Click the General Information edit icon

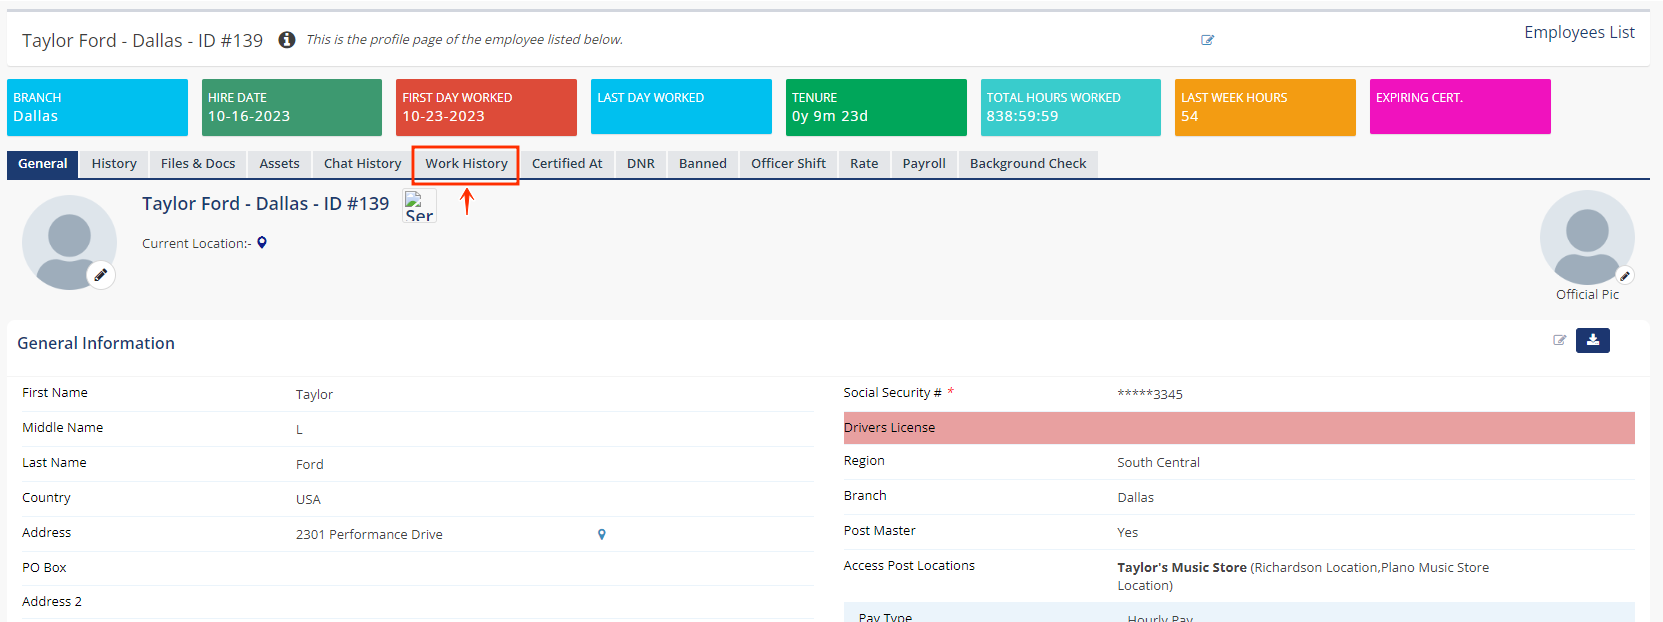click(1559, 340)
